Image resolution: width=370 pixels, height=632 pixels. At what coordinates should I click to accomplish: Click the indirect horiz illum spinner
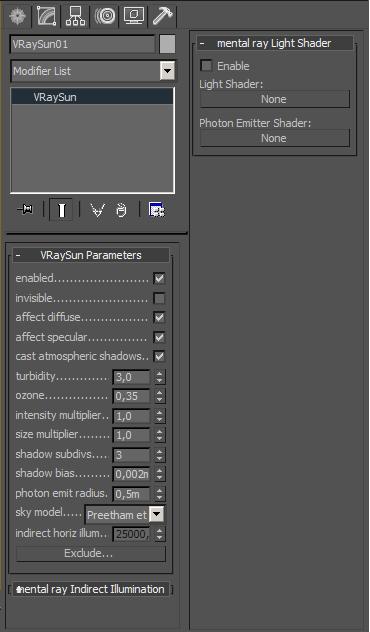point(160,534)
